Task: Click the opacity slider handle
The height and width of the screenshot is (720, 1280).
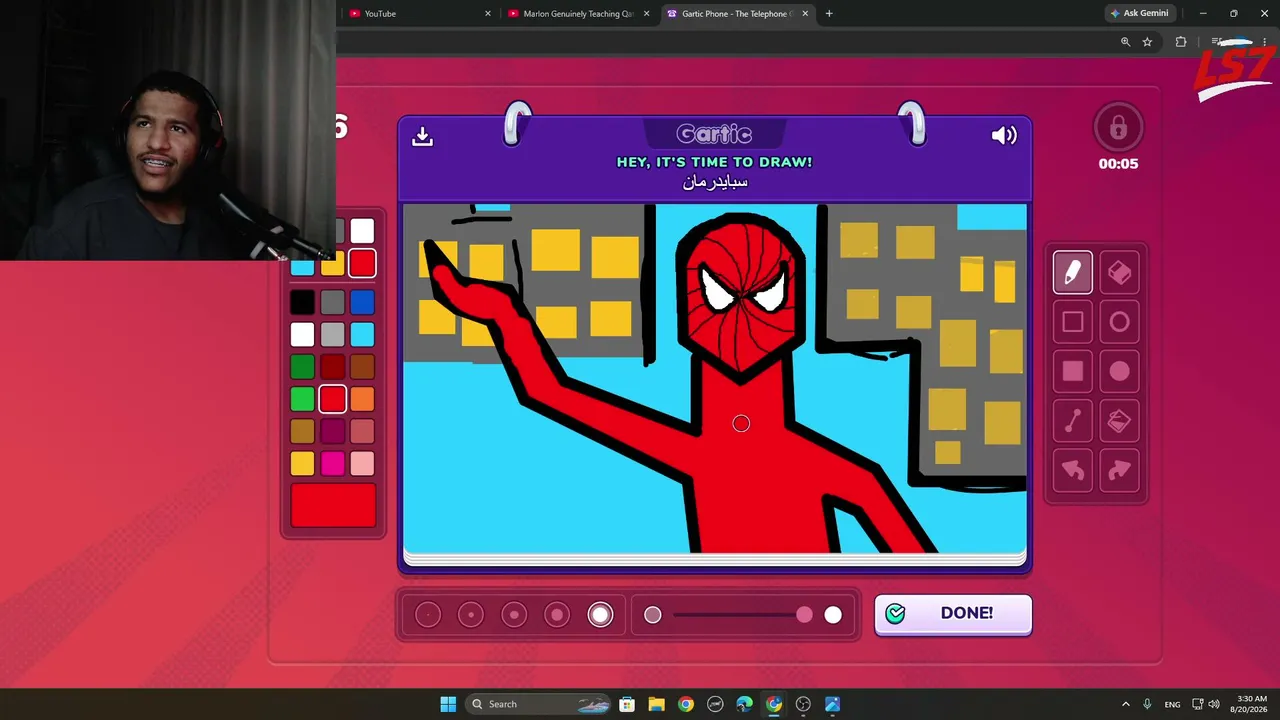Action: [804, 615]
